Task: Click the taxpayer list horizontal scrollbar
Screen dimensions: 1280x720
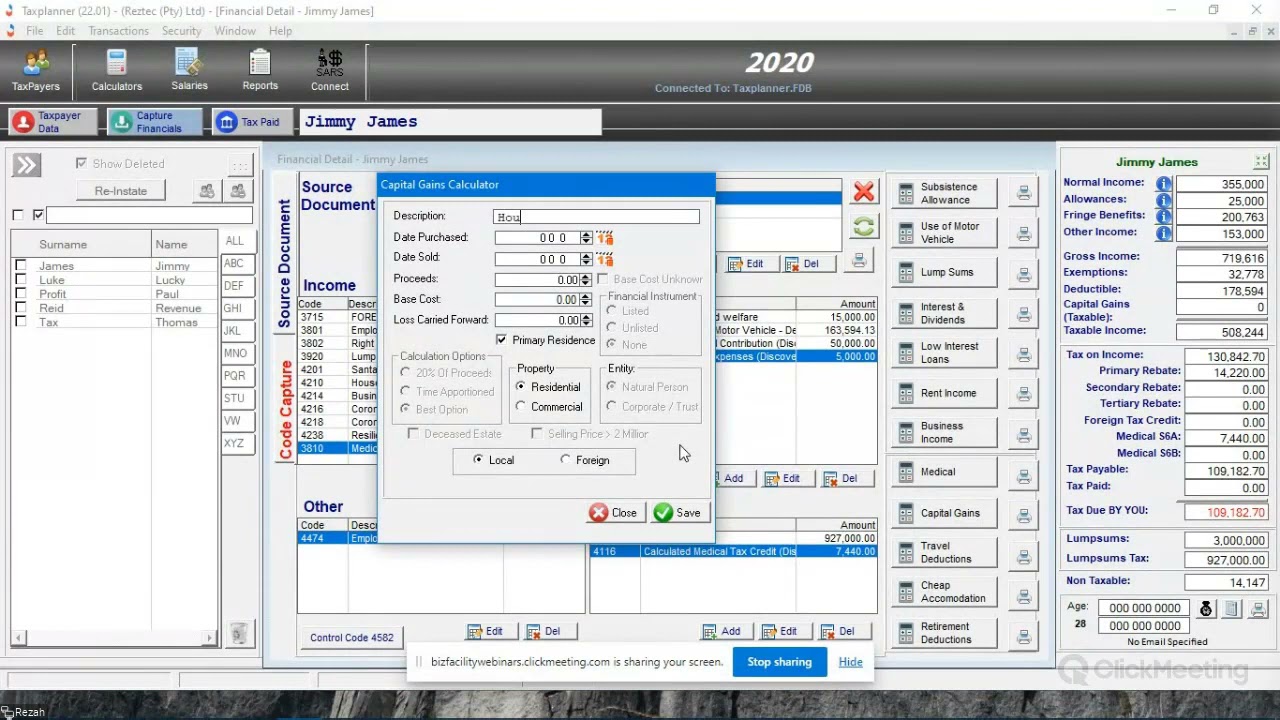Action: 114,638
